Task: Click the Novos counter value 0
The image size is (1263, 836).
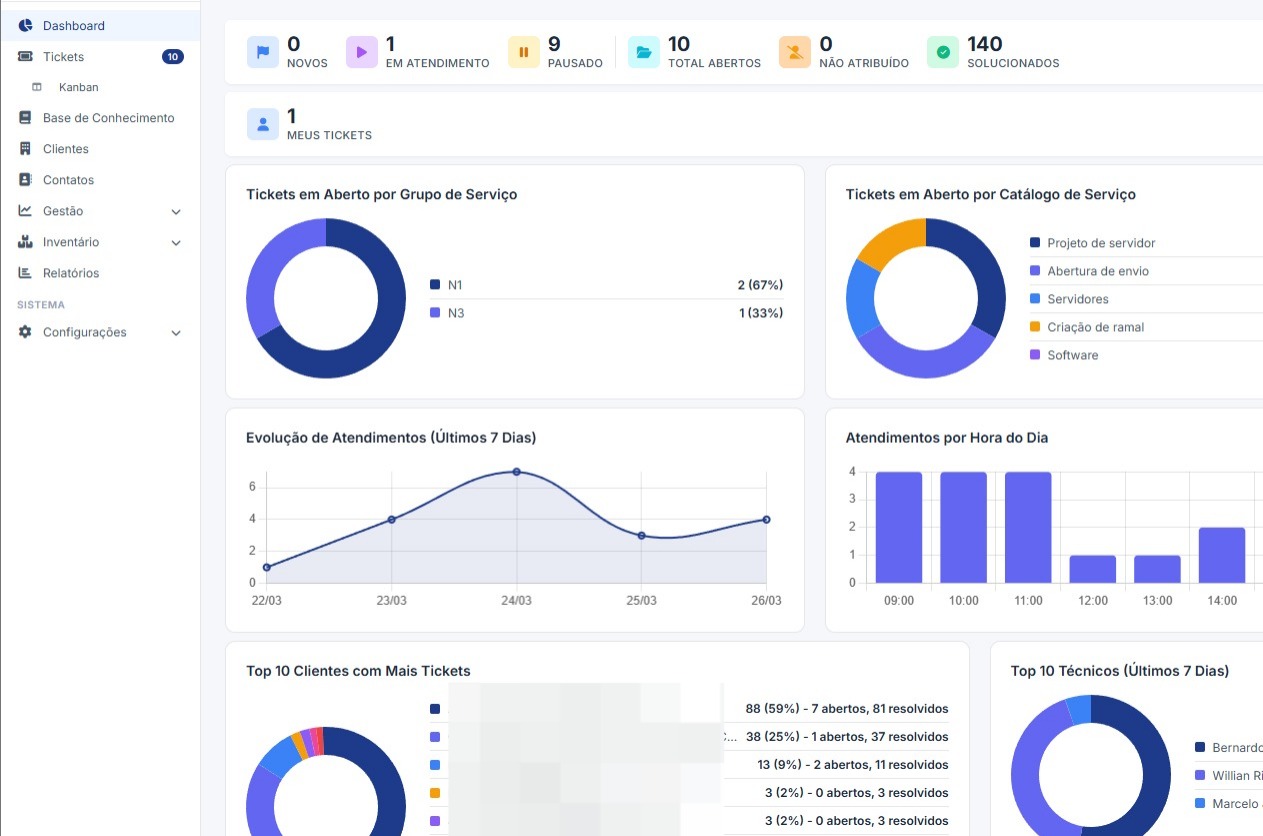Action: pyautogui.click(x=293, y=44)
